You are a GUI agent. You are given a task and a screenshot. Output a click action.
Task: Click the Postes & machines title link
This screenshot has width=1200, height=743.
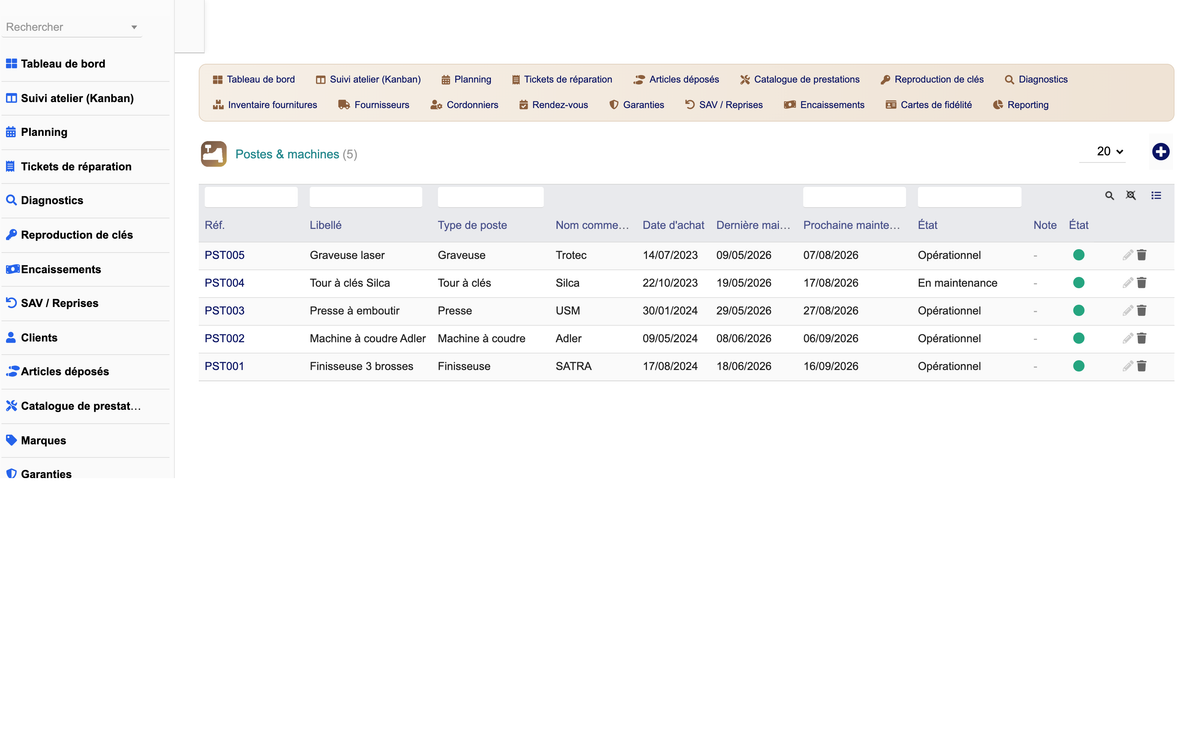pos(287,154)
